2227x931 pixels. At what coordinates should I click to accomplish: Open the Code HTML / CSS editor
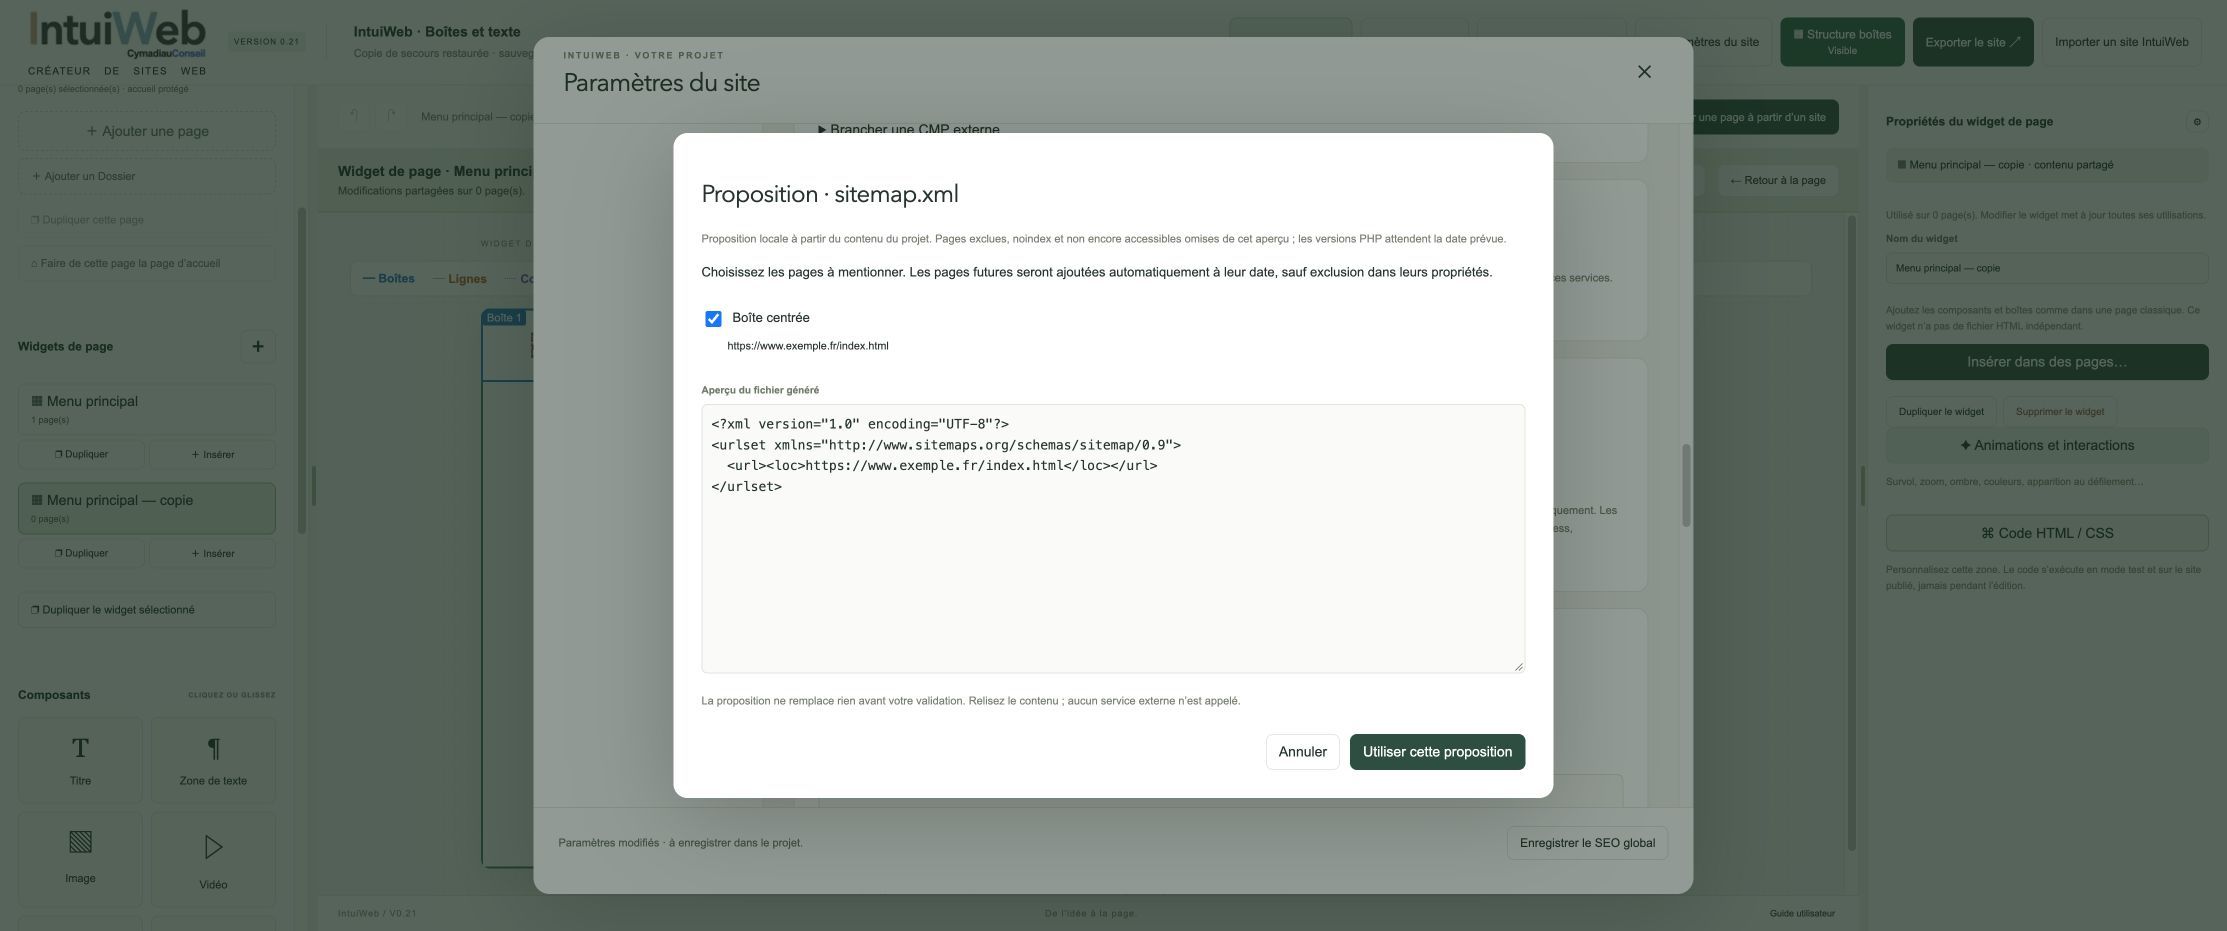[x=2047, y=533]
